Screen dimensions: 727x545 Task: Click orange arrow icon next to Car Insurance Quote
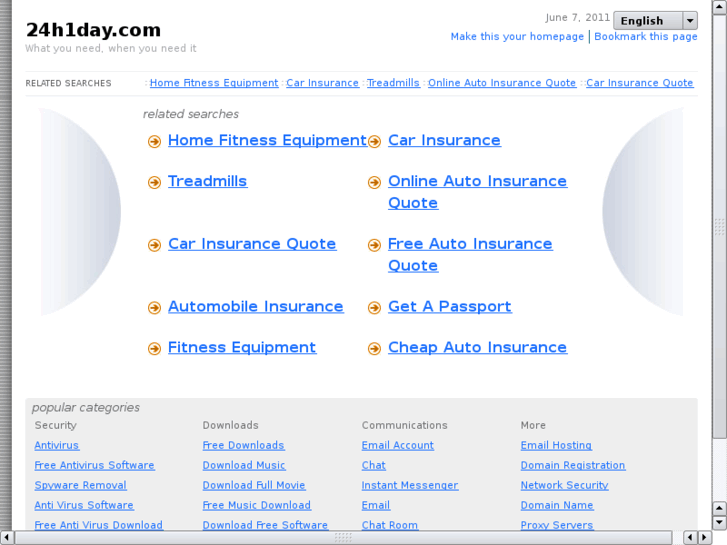click(154, 245)
